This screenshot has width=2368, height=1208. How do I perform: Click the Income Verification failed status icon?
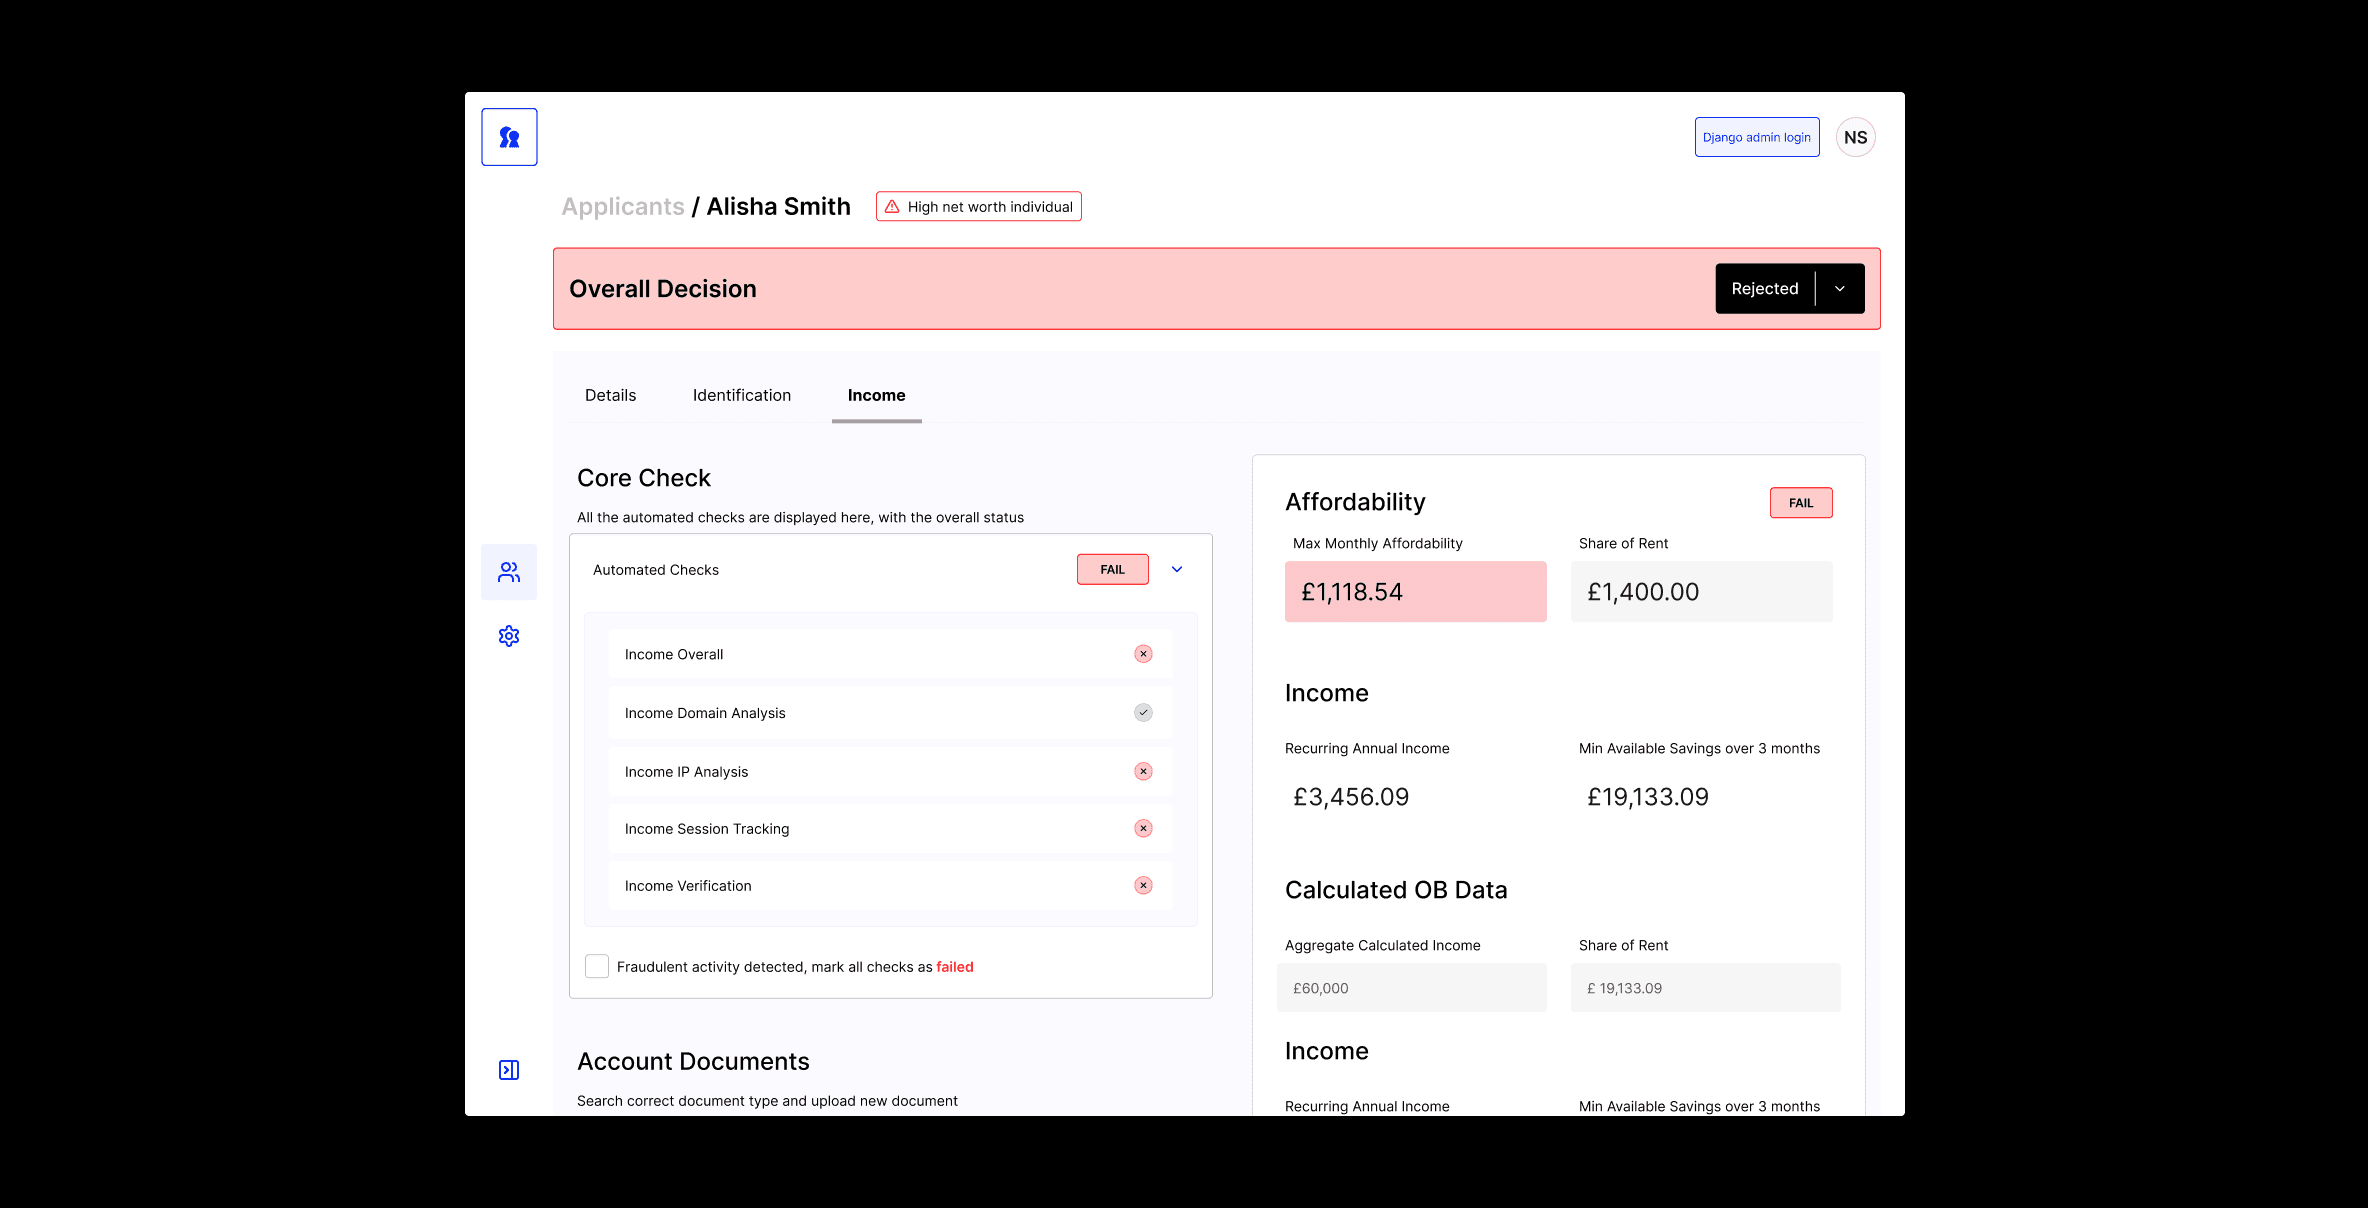1143,885
